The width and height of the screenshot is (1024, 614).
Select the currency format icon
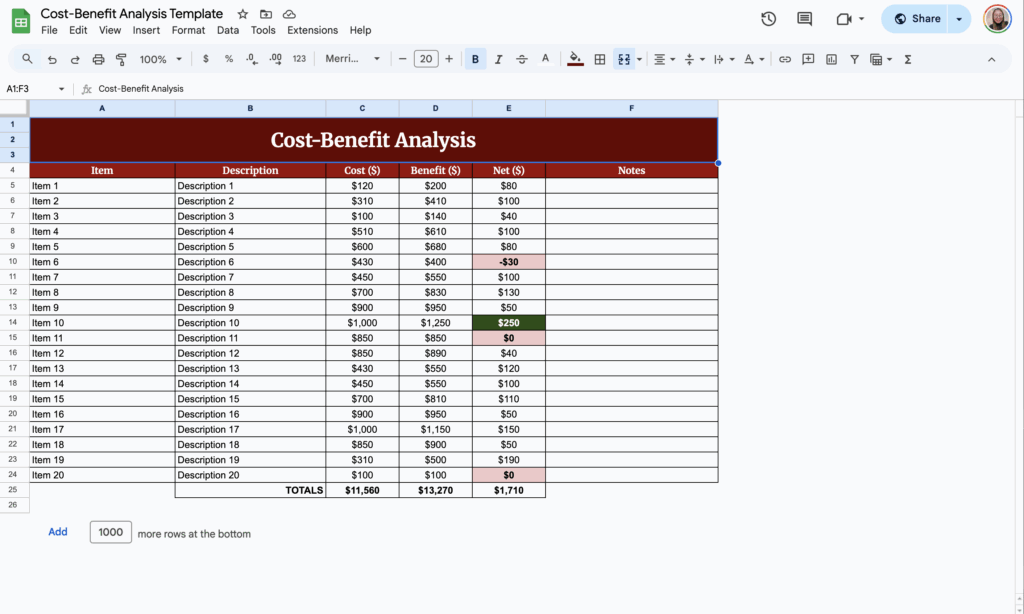(206, 59)
